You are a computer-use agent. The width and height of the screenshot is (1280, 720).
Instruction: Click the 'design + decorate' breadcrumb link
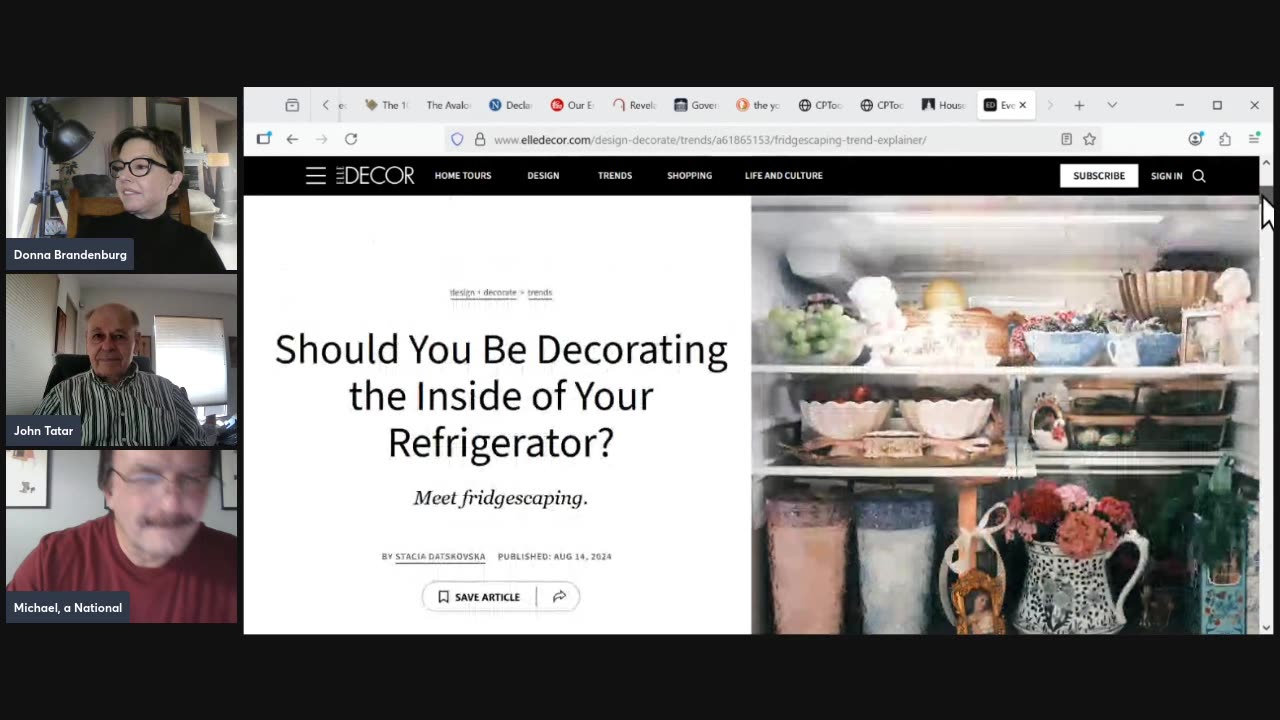coord(483,293)
